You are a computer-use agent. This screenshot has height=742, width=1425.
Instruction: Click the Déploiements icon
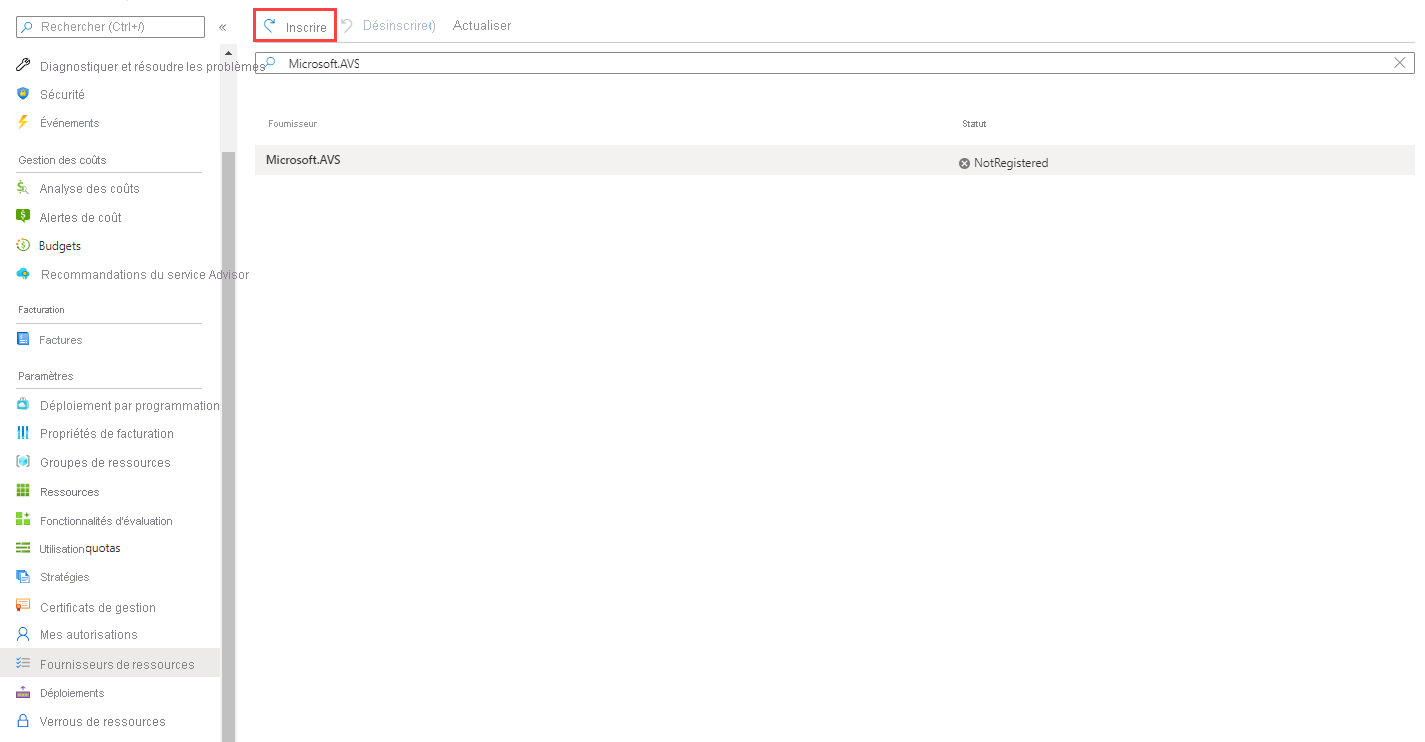[24, 692]
